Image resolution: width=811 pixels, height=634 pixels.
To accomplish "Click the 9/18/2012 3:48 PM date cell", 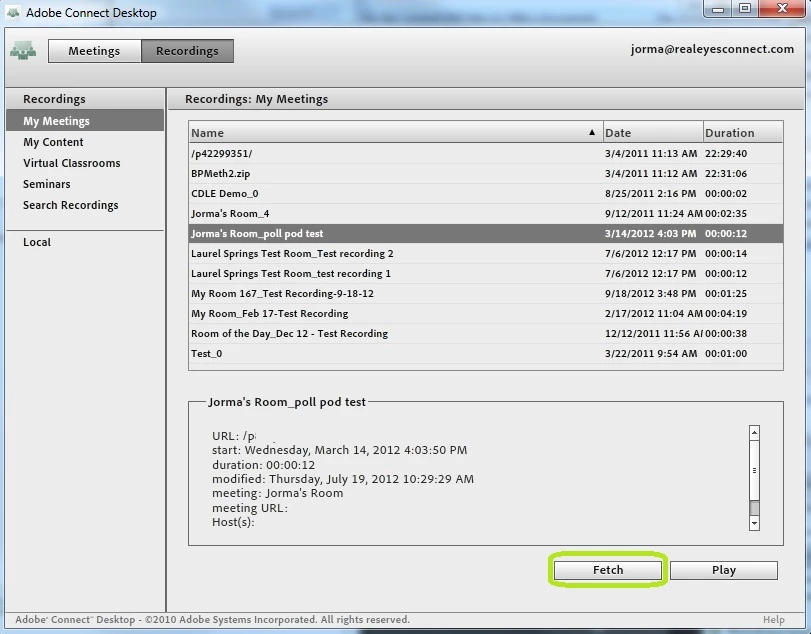I will [x=650, y=294].
